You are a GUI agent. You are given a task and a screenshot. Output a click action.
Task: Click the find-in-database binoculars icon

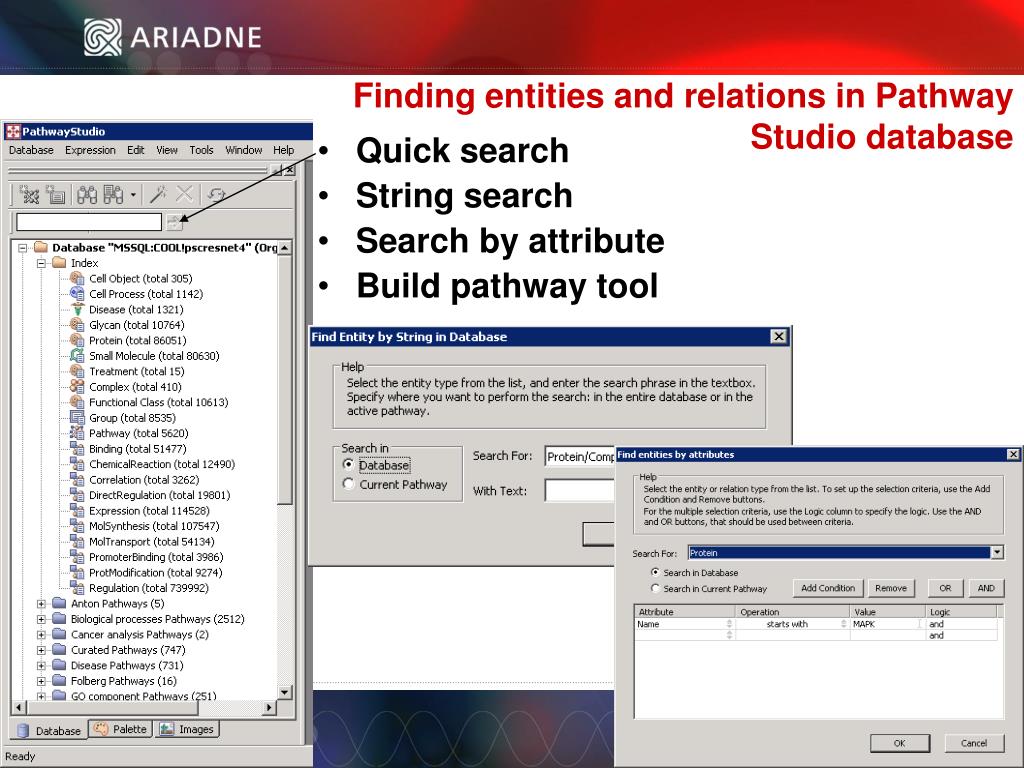pos(113,195)
